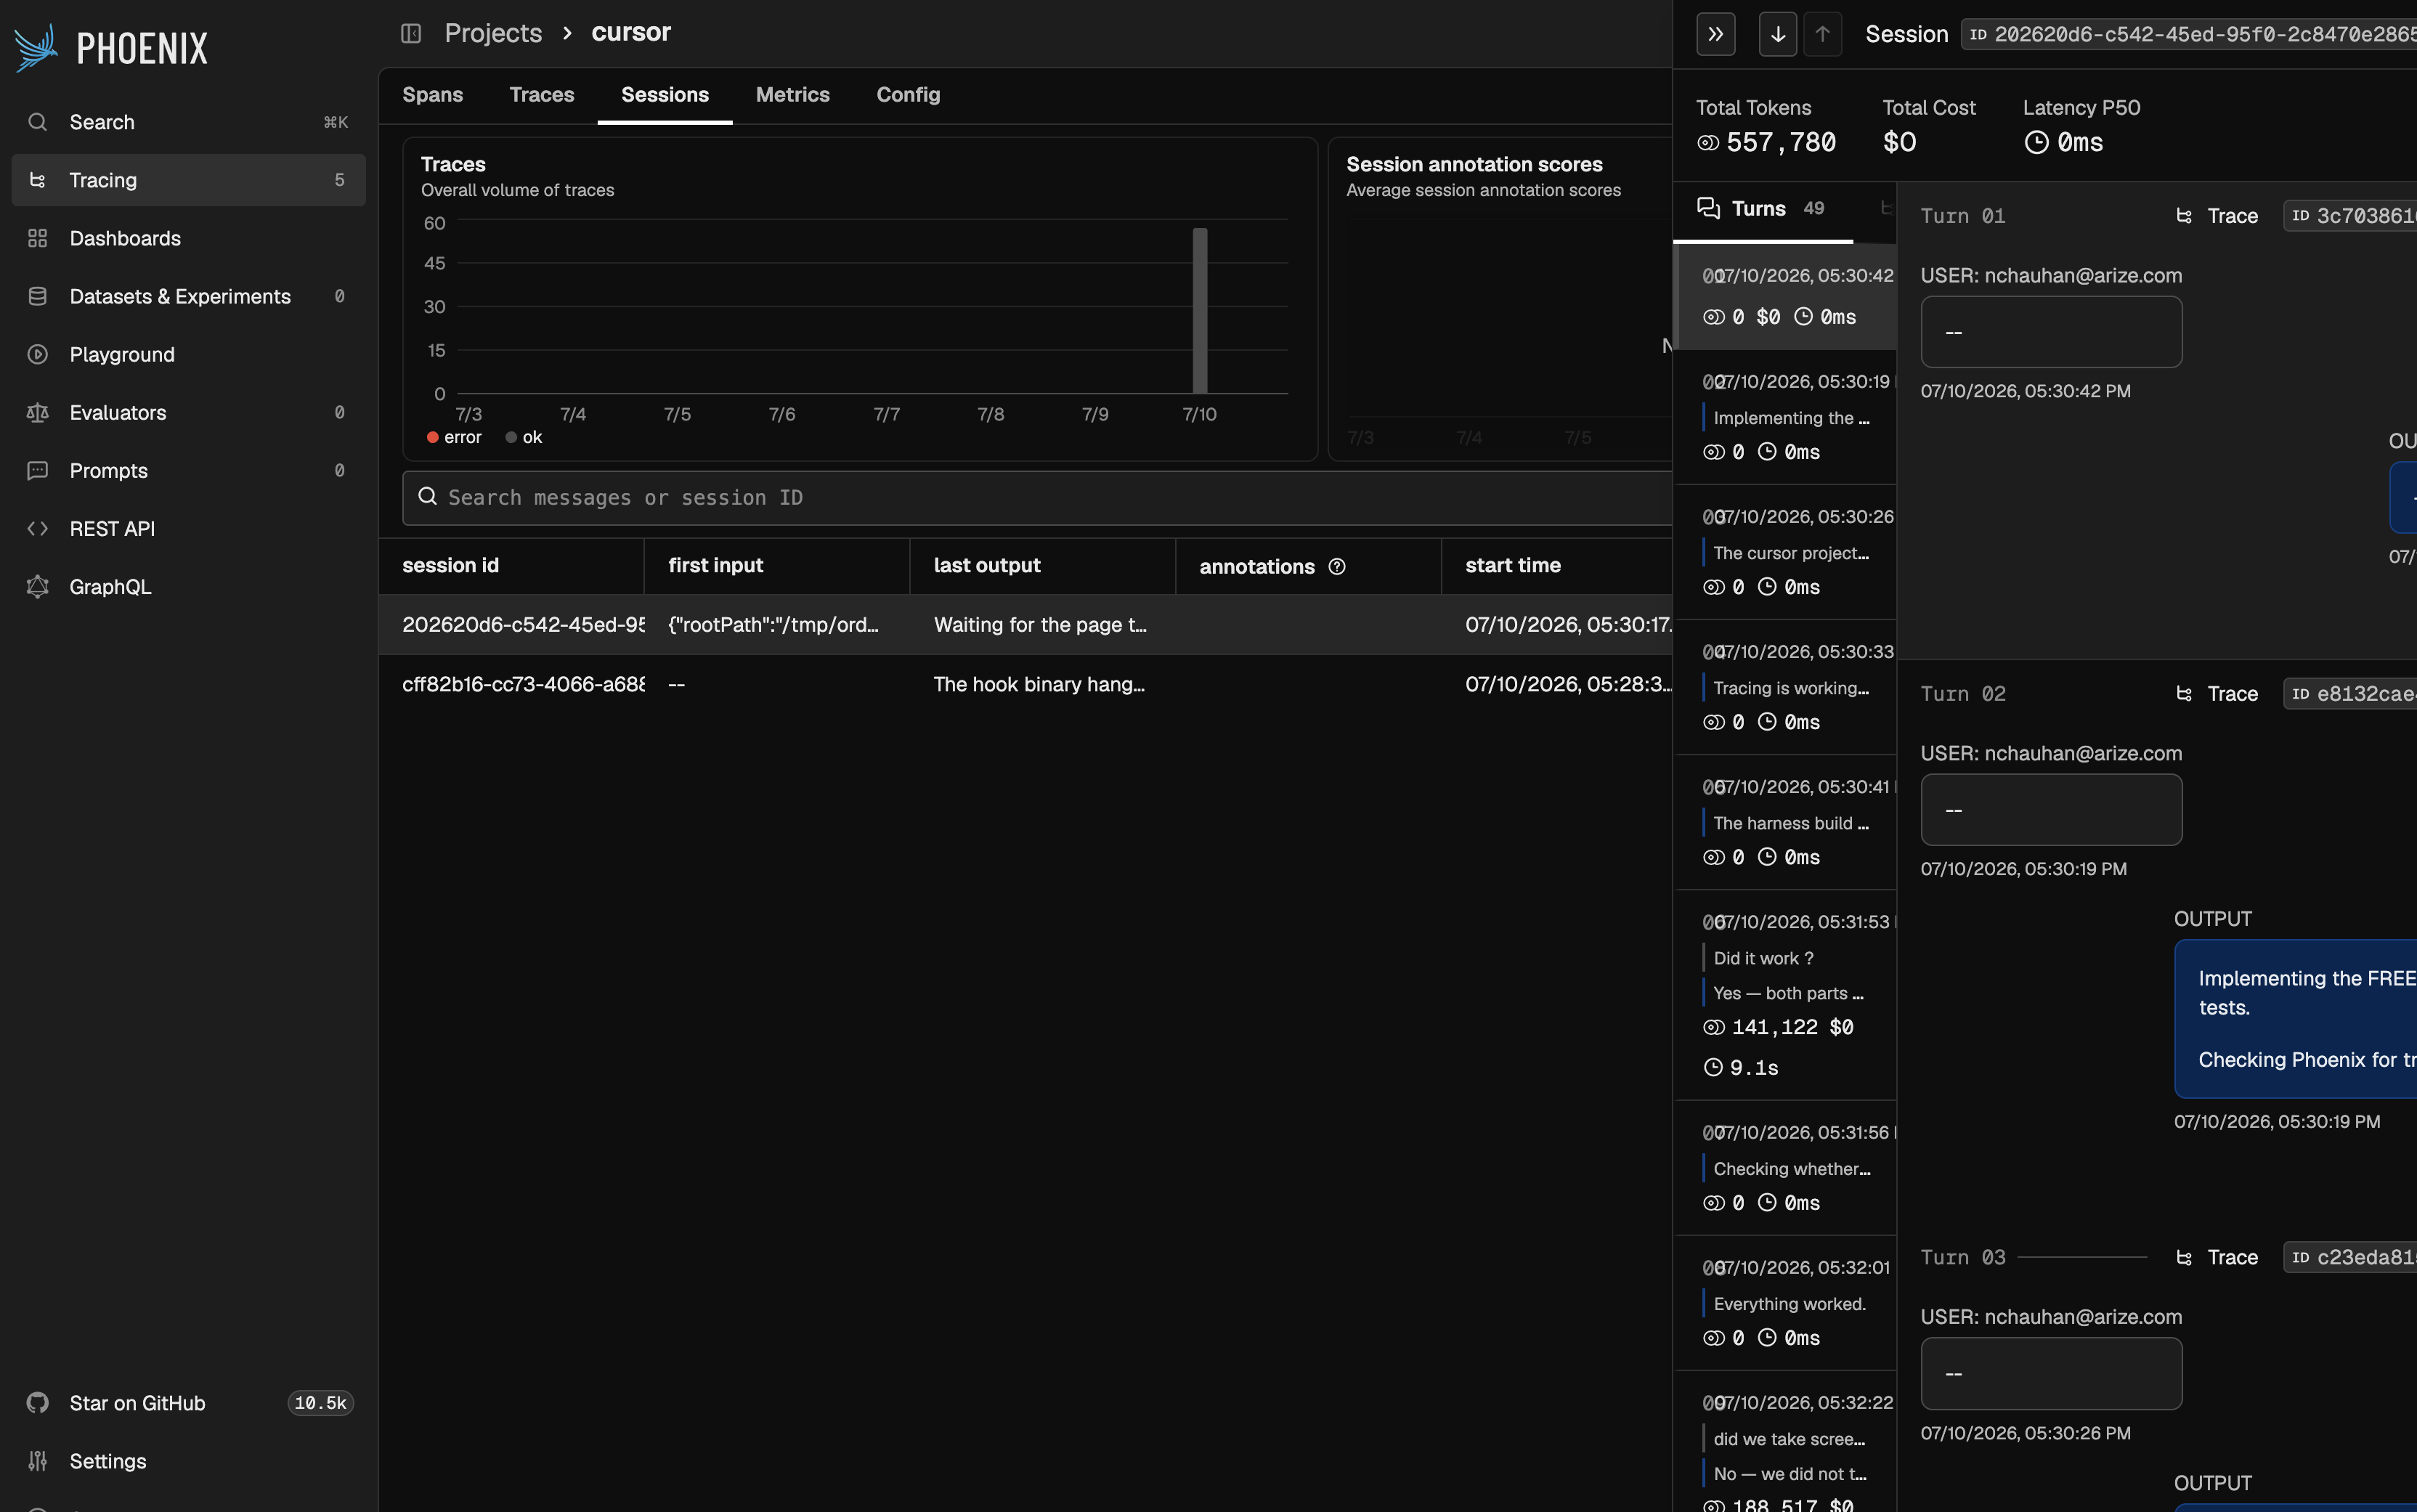
Task: Click the session ID 202620d6 badge
Action: click(x=2189, y=34)
